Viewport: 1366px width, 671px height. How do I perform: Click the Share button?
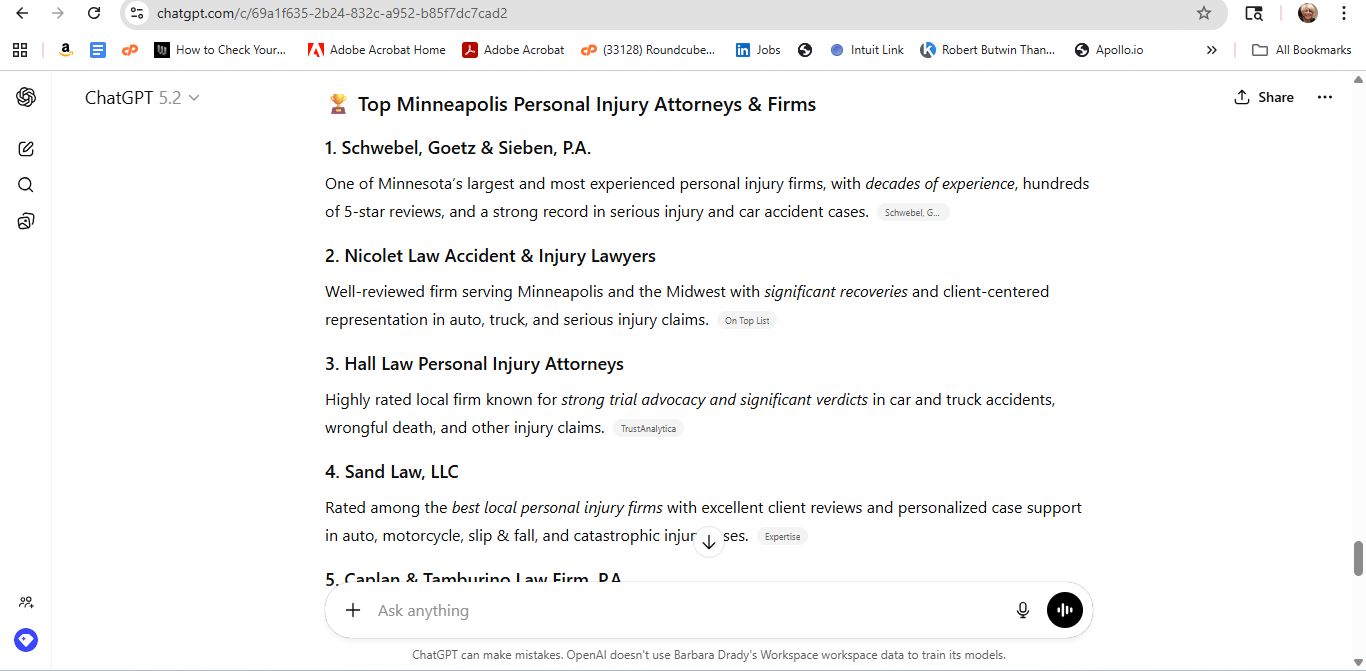tap(1264, 97)
